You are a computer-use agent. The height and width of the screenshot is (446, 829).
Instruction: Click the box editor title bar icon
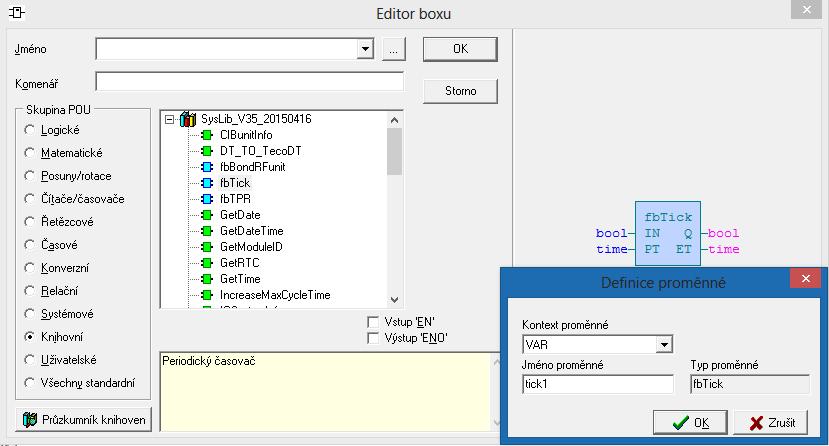tap(16, 12)
